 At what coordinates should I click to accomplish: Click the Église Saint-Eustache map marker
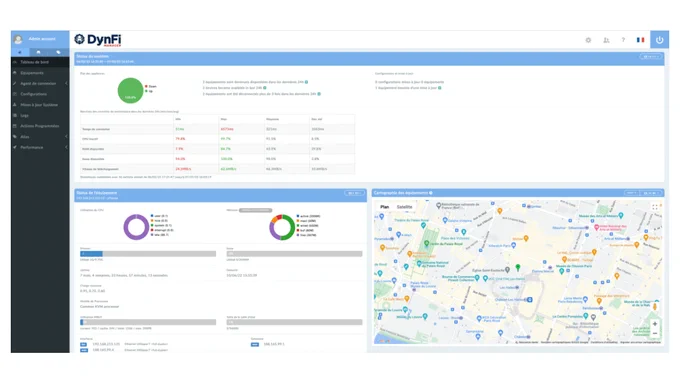pyautogui.click(x=507, y=270)
